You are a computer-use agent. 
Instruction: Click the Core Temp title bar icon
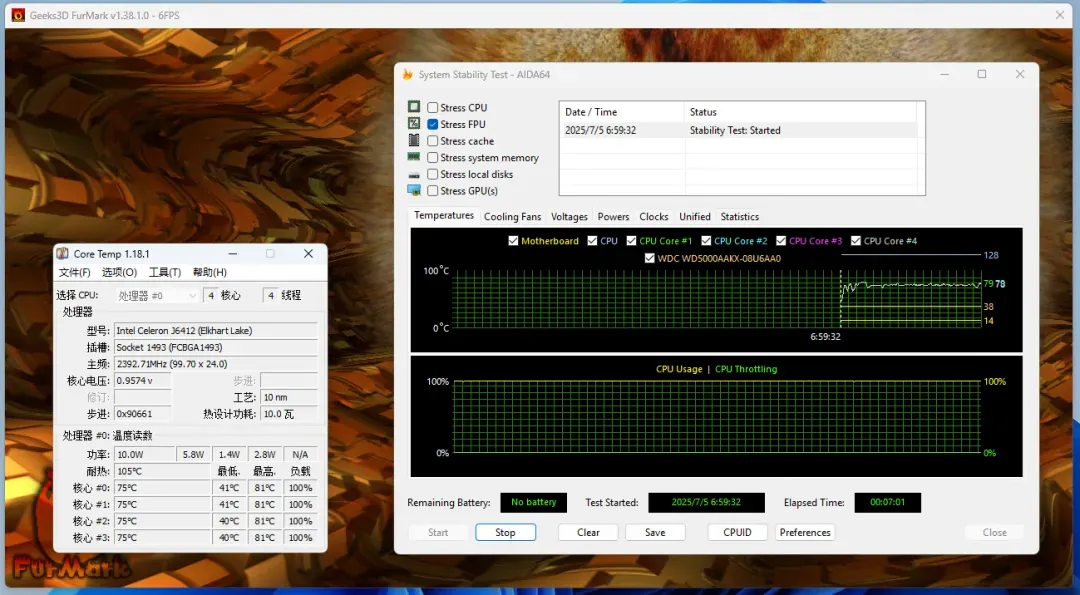coord(63,254)
